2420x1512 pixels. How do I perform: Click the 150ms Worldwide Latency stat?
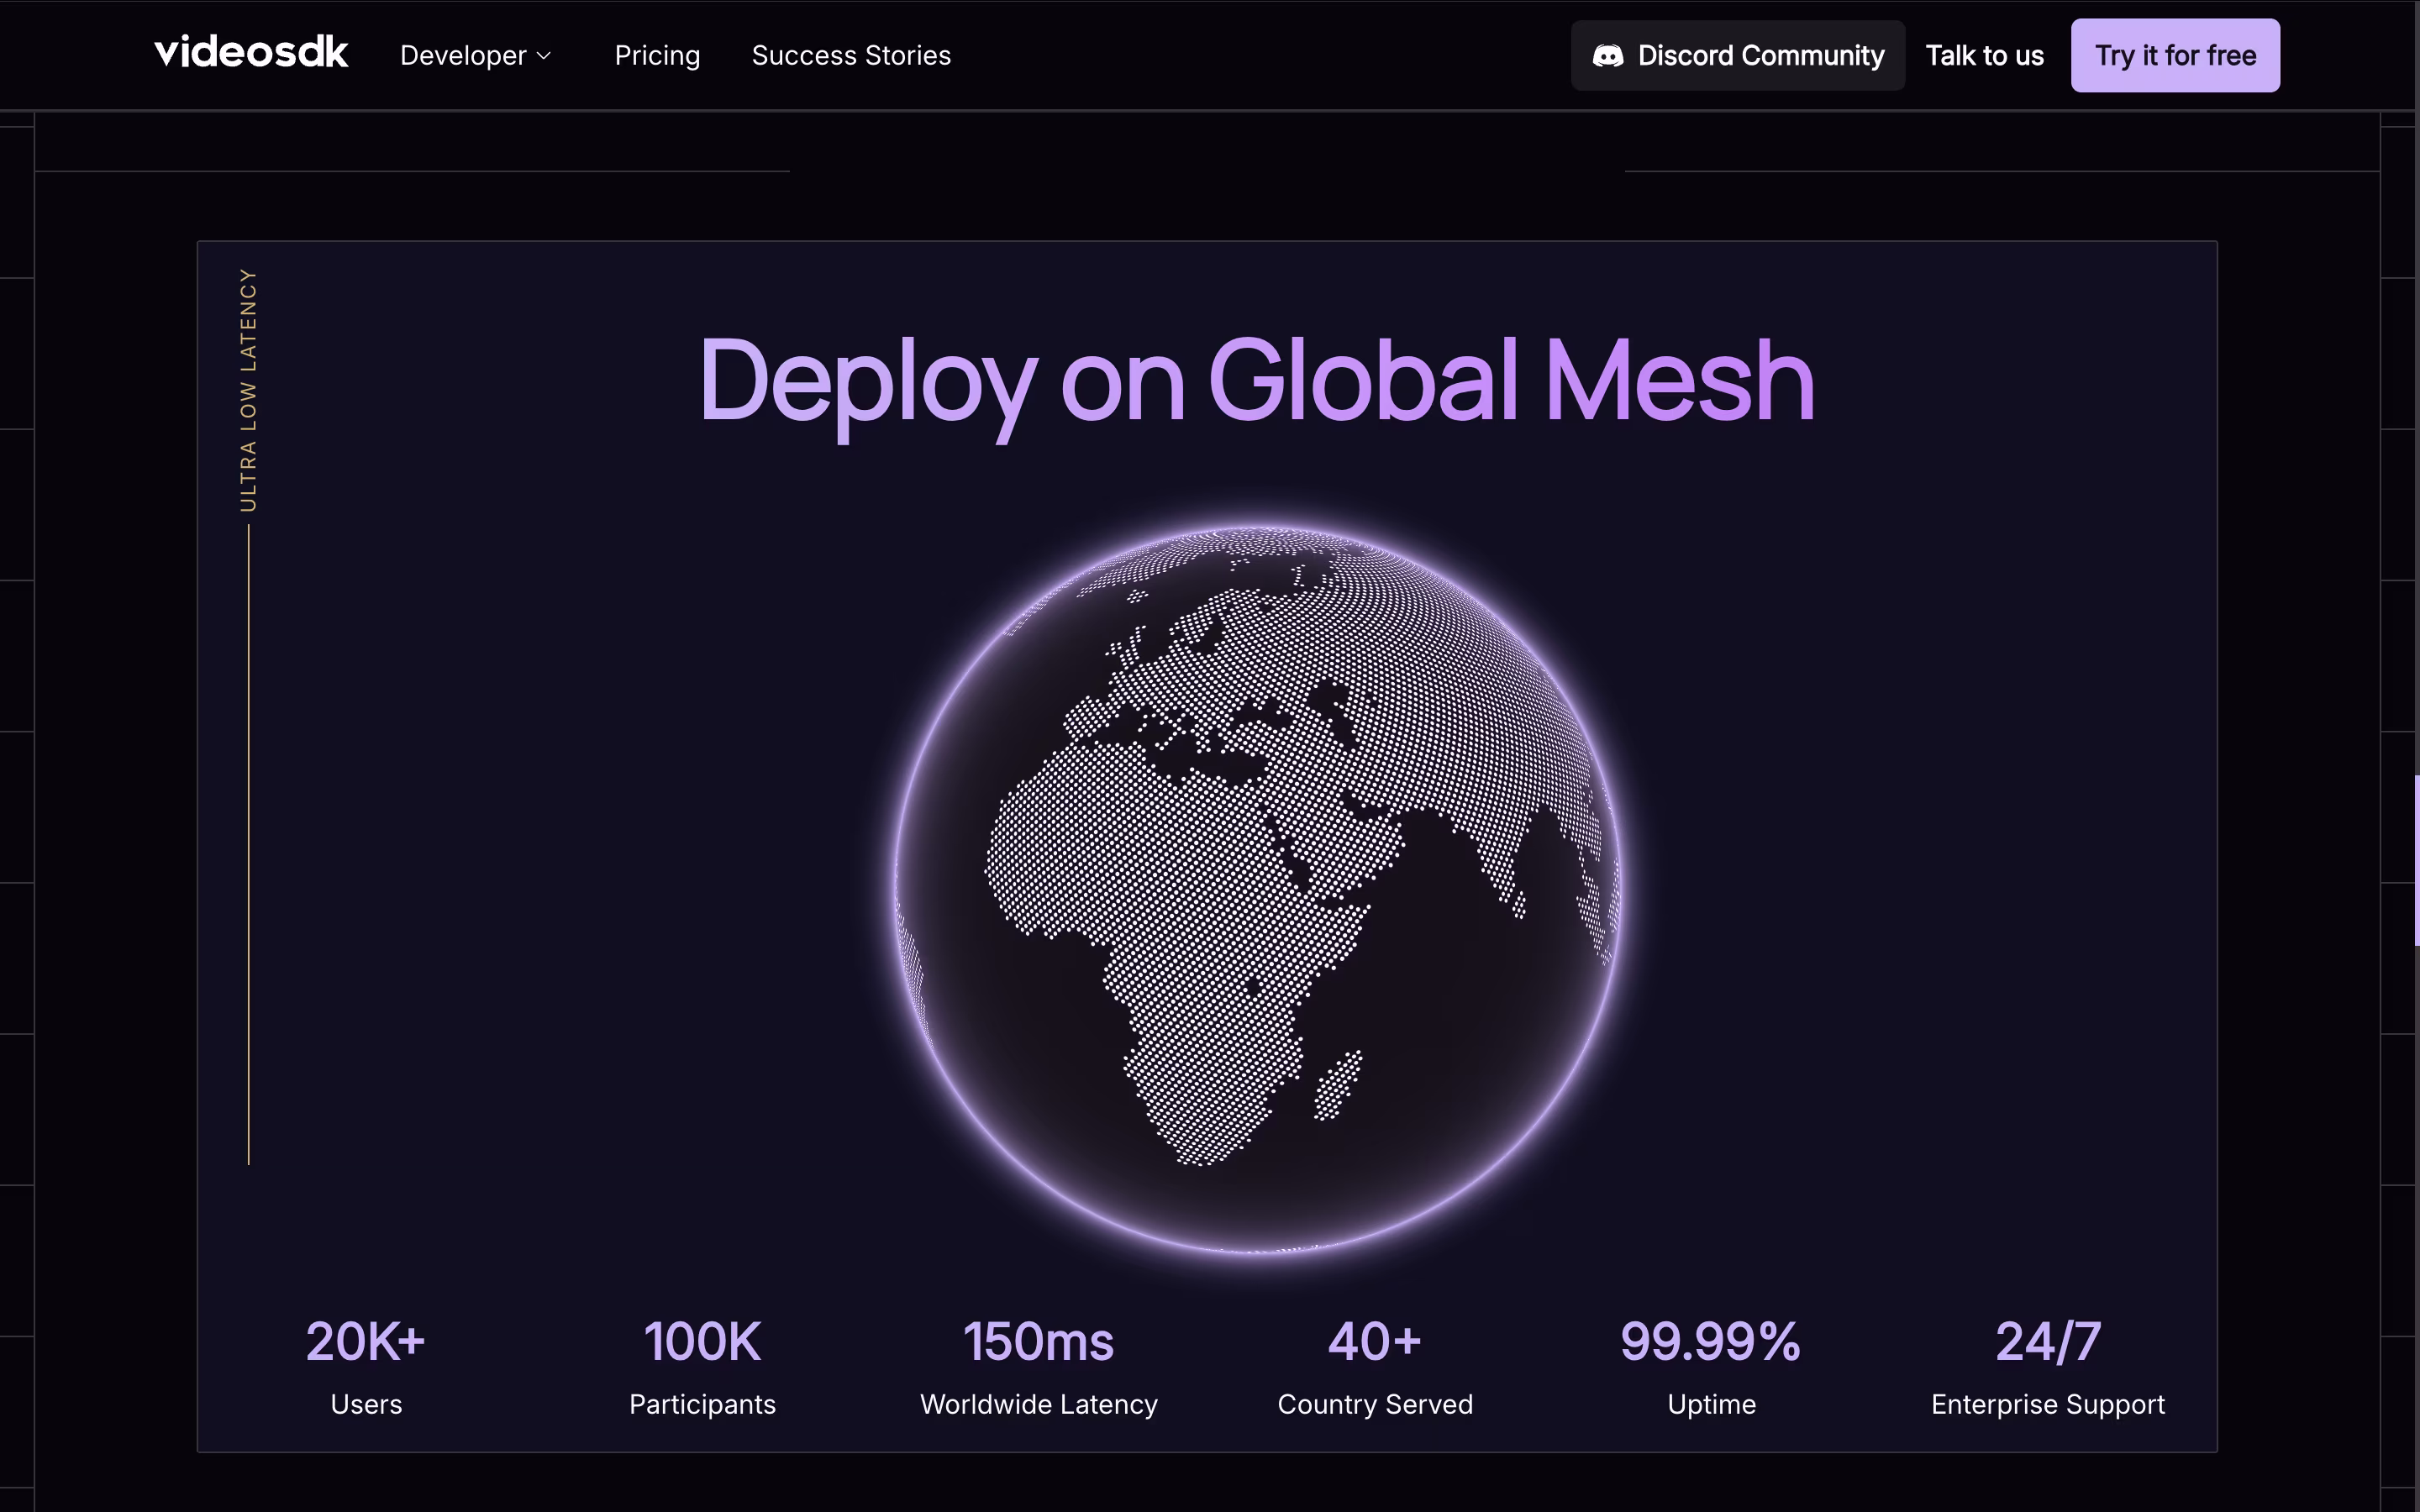pyautogui.click(x=1038, y=1364)
